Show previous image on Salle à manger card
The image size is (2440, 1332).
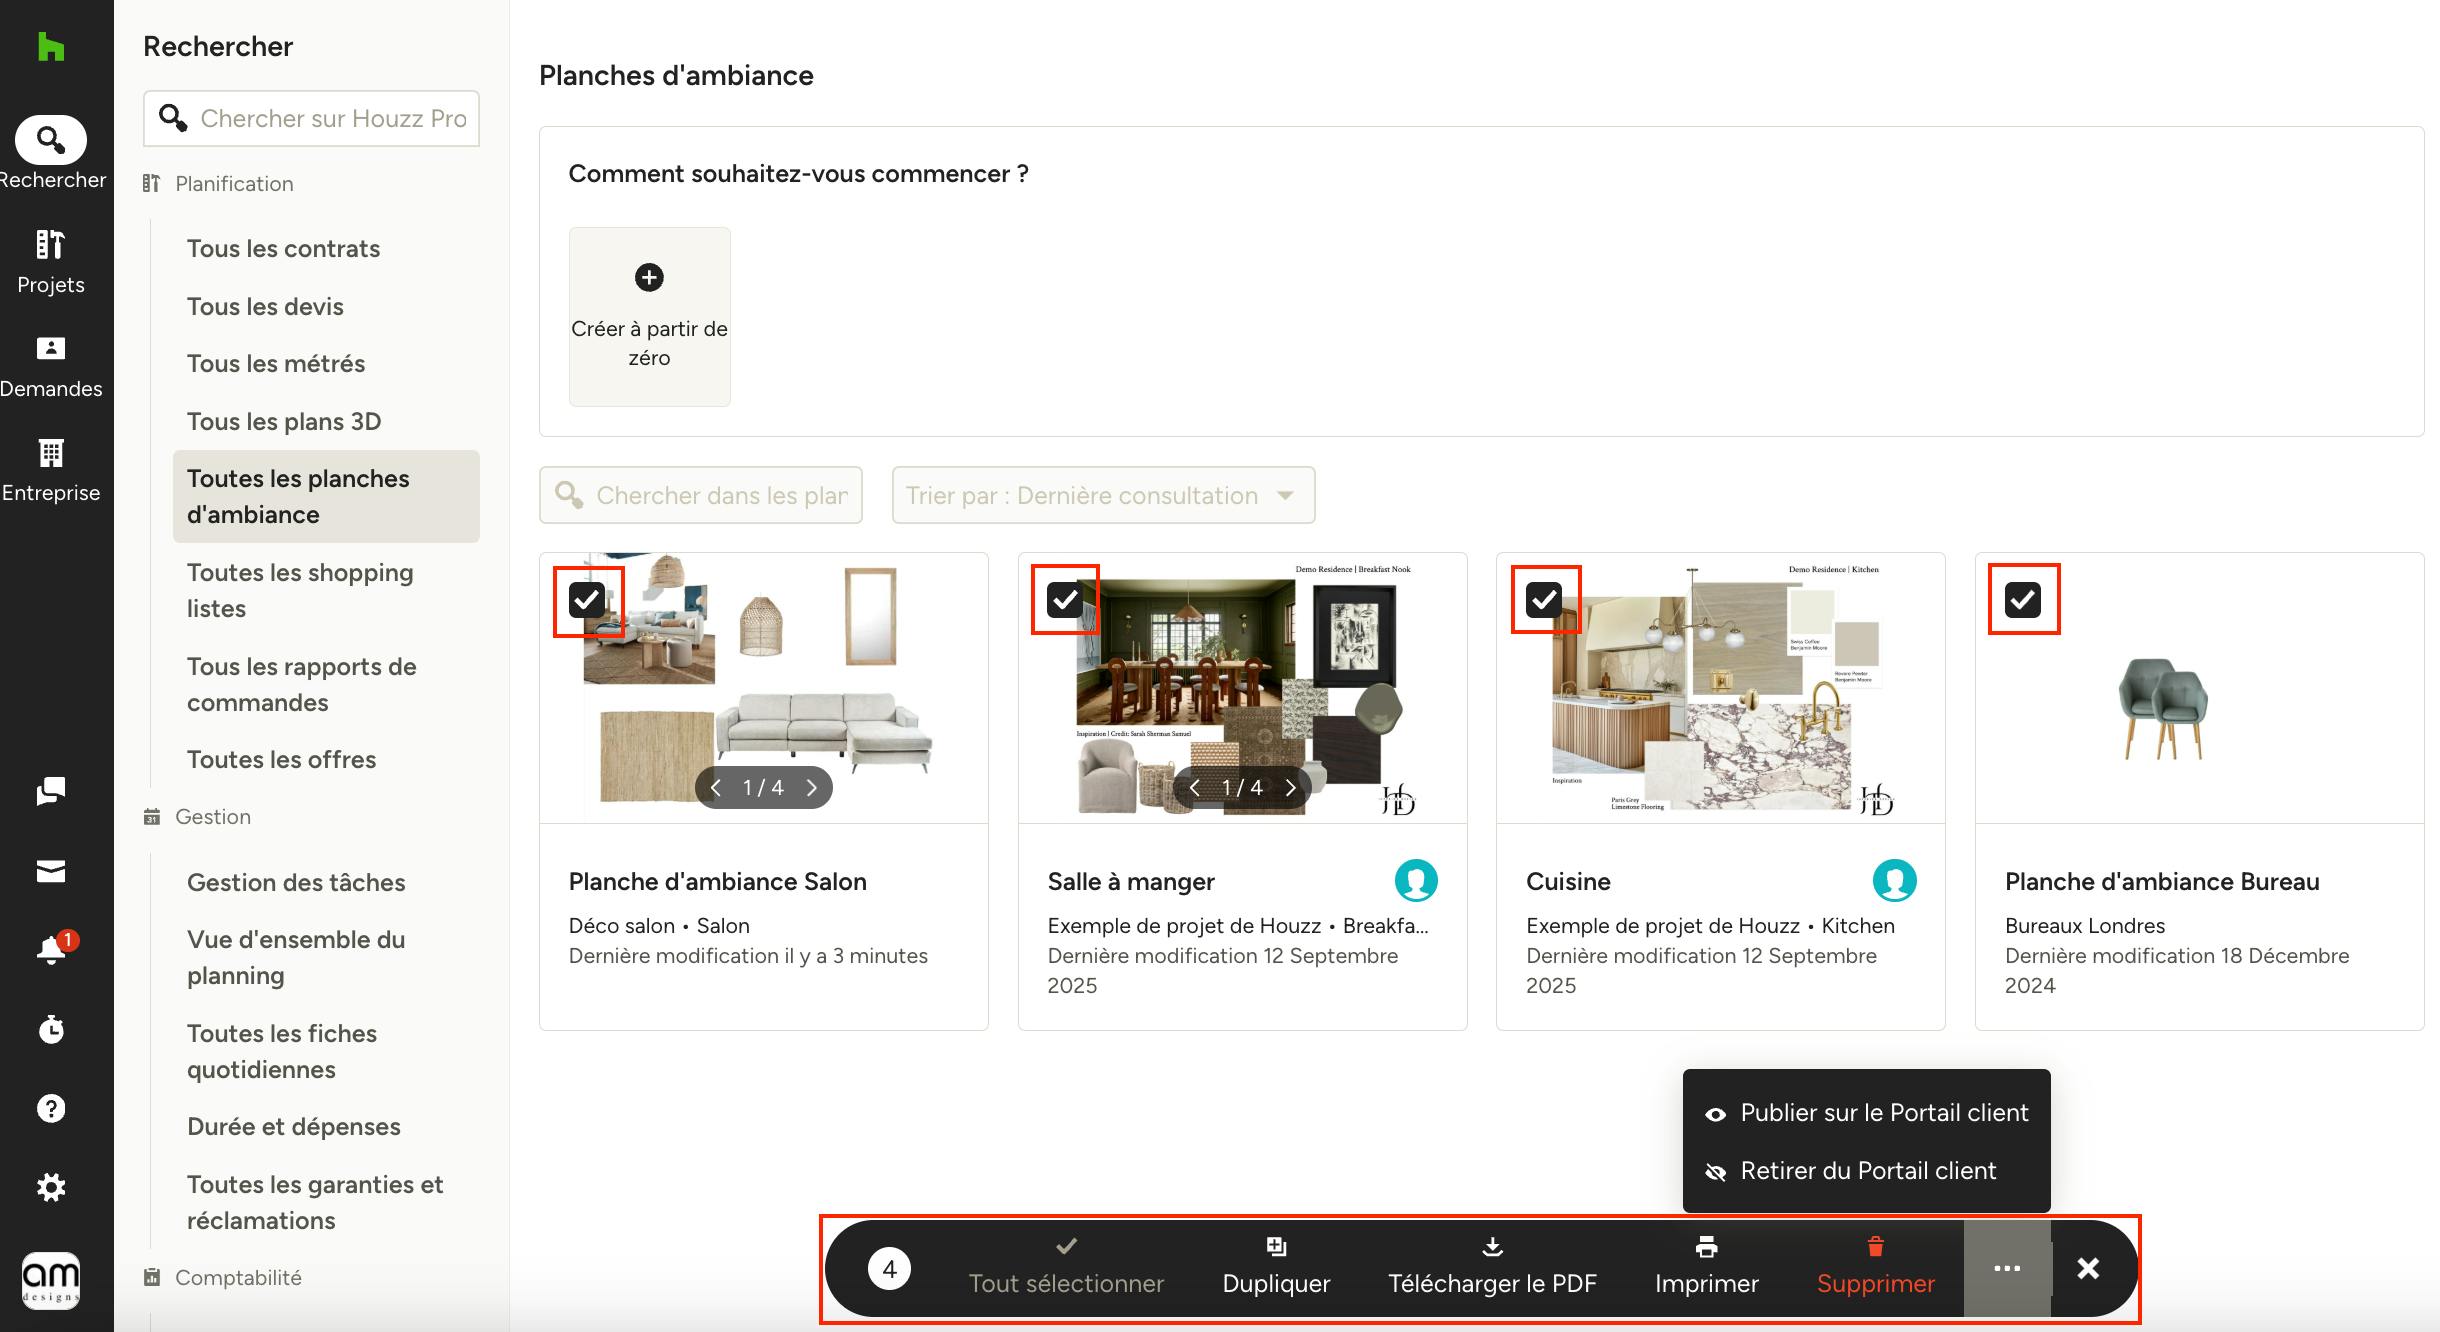tap(1195, 788)
